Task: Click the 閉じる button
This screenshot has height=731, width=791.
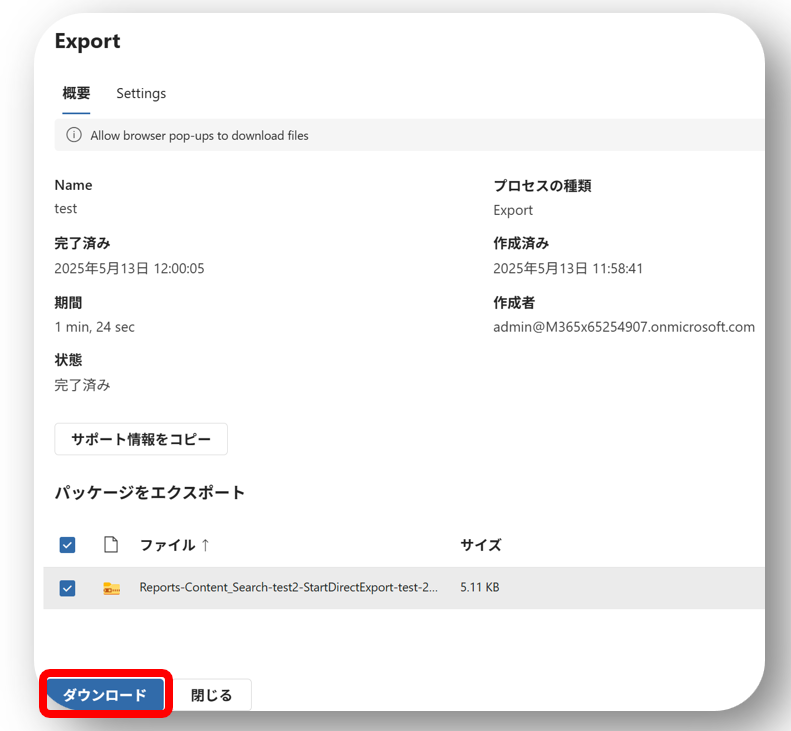Action: 211,695
